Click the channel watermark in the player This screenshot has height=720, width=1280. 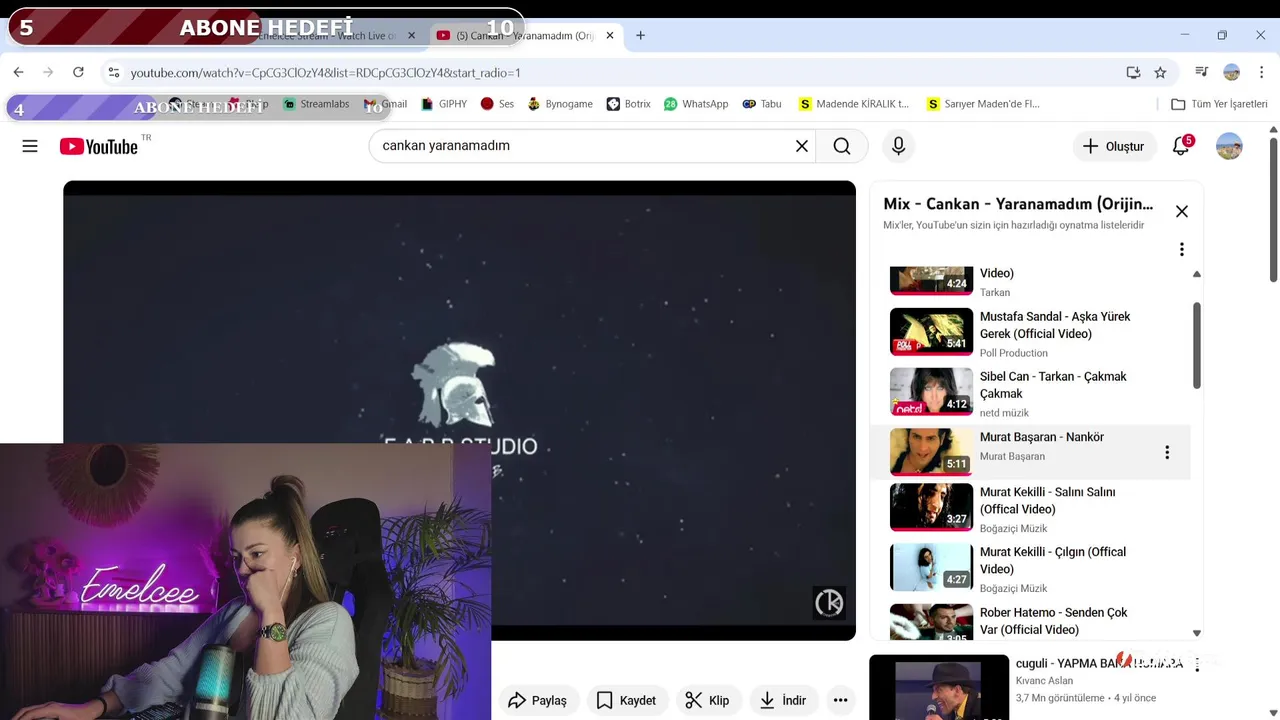click(829, 603)
